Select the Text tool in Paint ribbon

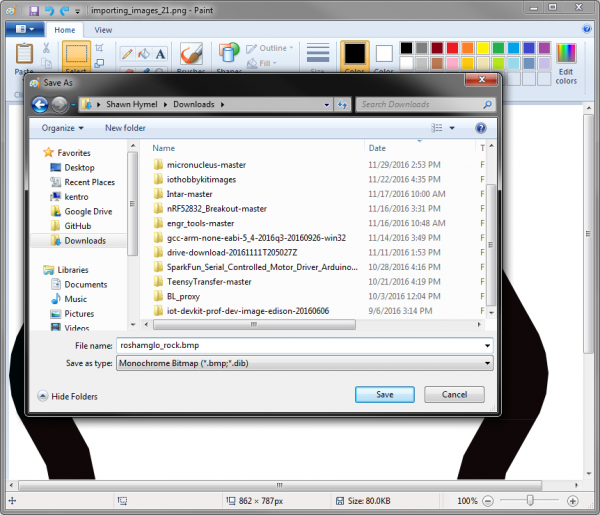[x=160, y=54]
